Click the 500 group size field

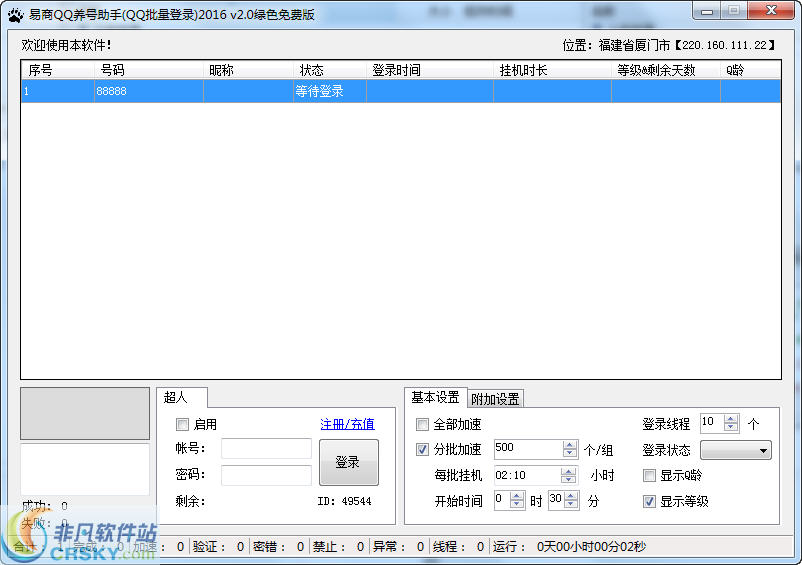[528, 449]
